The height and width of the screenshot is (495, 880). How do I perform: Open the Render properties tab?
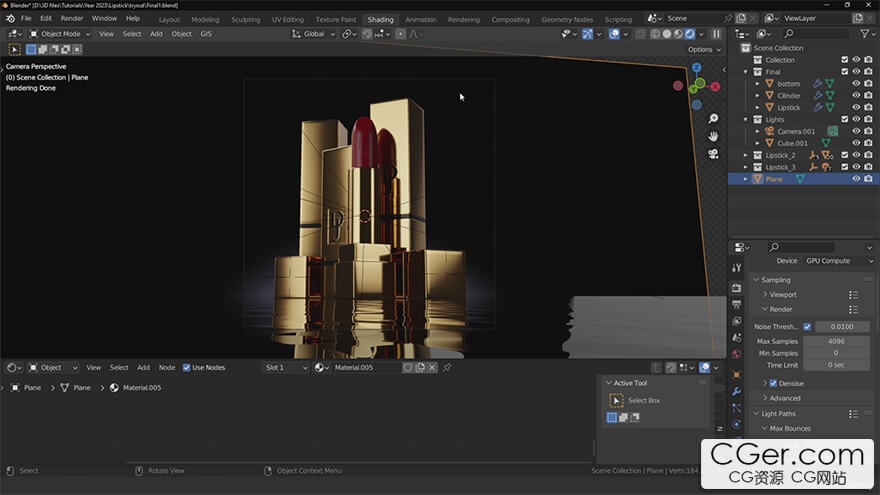(x=737, y=288)
